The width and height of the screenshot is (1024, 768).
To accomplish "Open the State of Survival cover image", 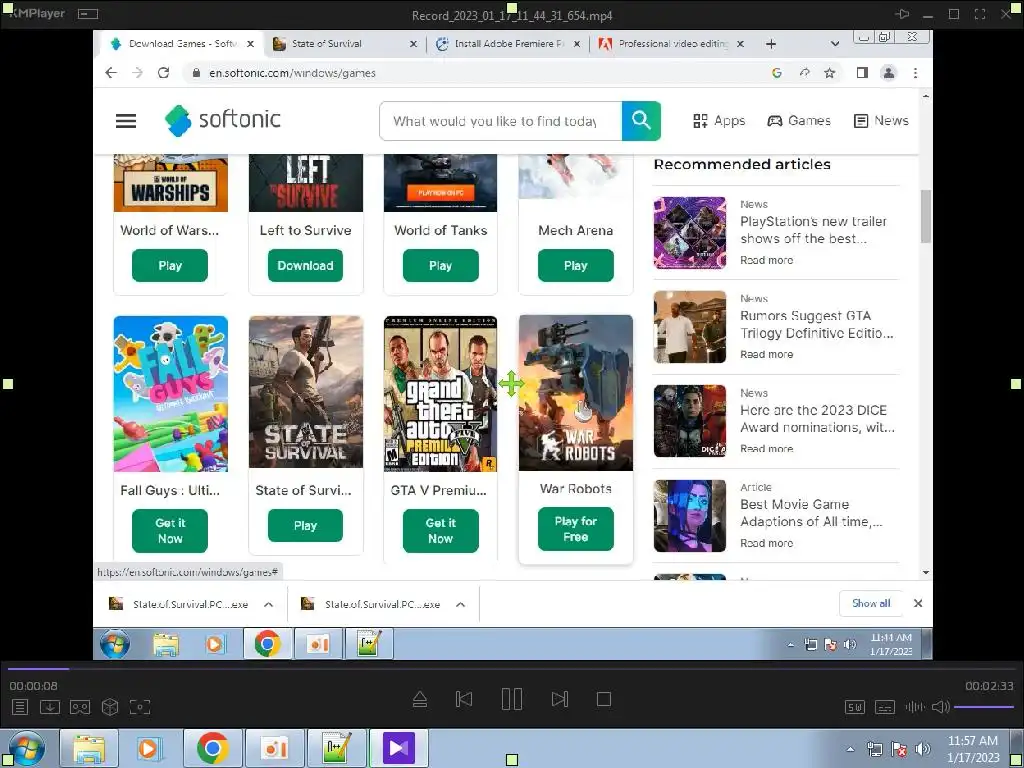I will click(x=306, y=392).
